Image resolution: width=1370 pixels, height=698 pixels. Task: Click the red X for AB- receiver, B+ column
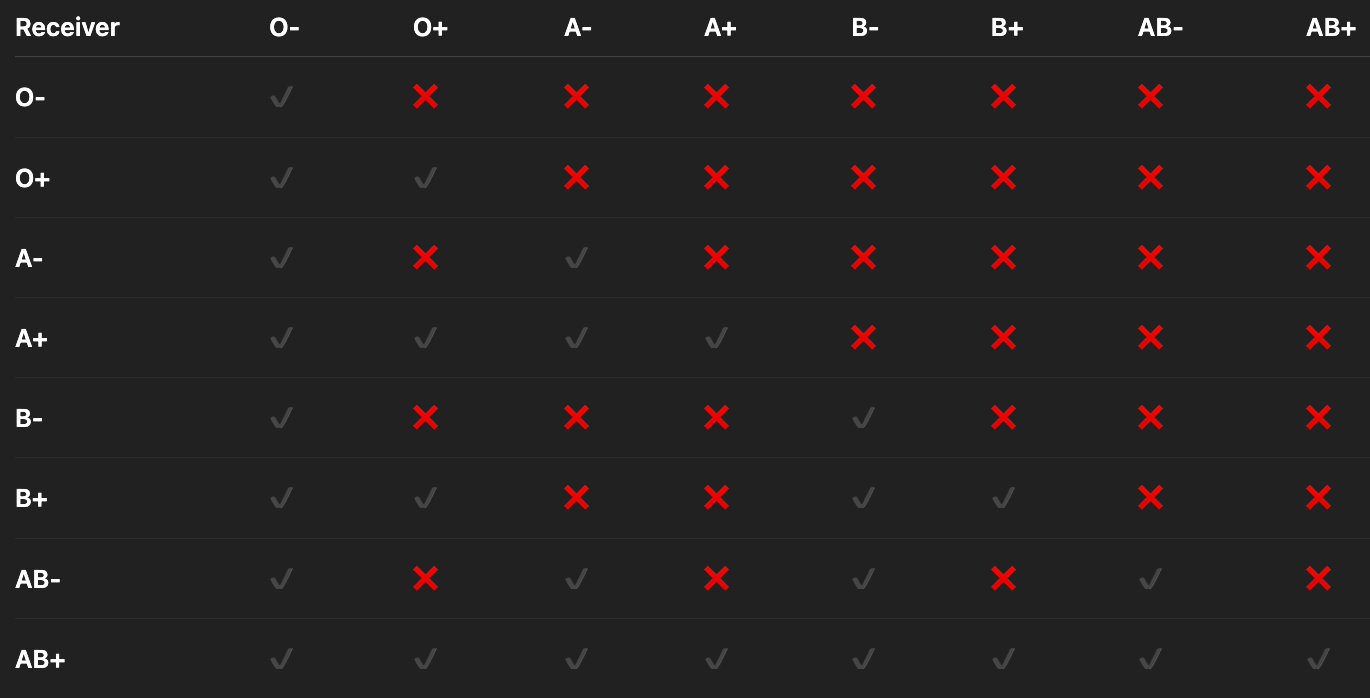coord(1003,578)
